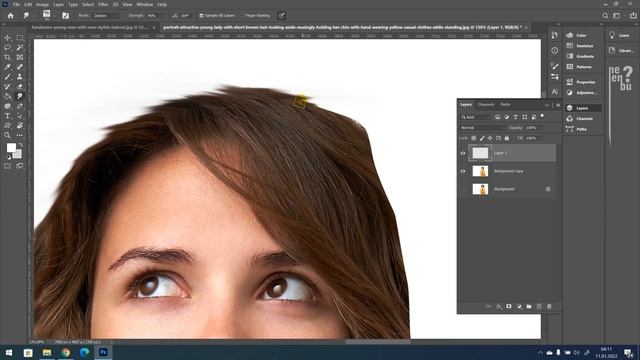Screen dimensions: 640x360
Task: Open the Search icon at top right
Action: click(x=605, y=16)
